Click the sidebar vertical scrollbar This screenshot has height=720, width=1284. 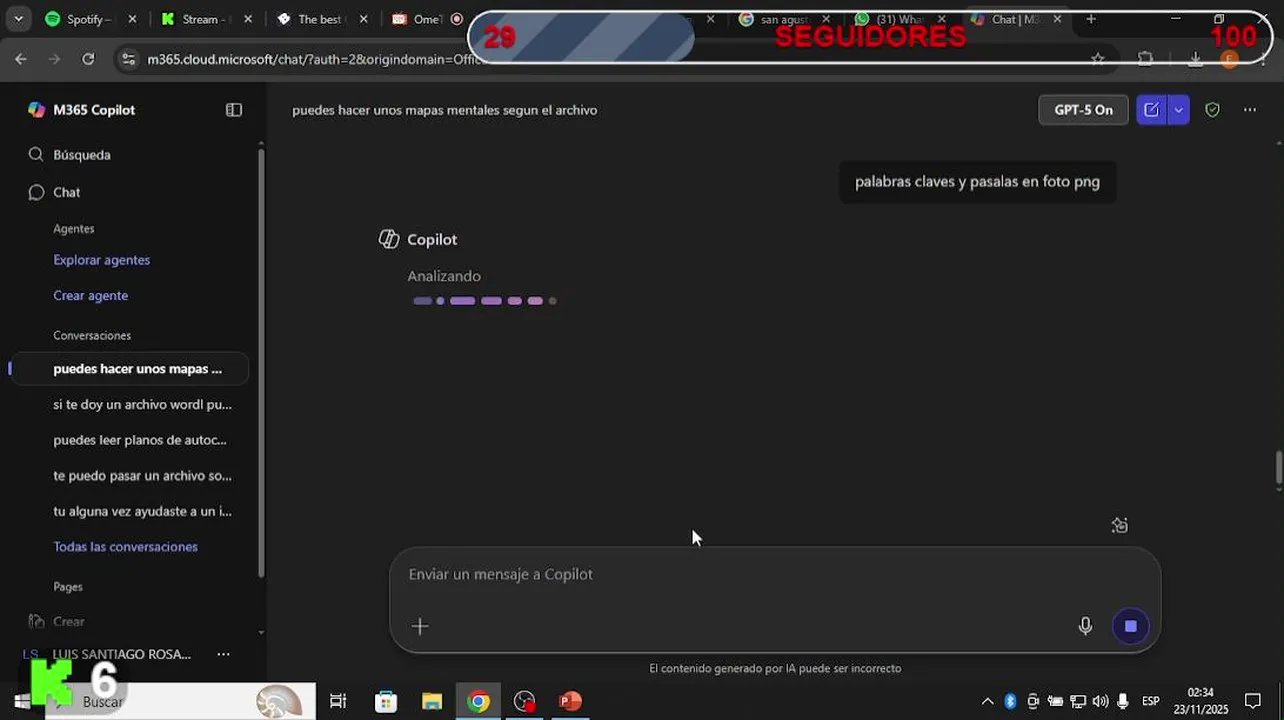pyautogui.click(x=262, y=362)
